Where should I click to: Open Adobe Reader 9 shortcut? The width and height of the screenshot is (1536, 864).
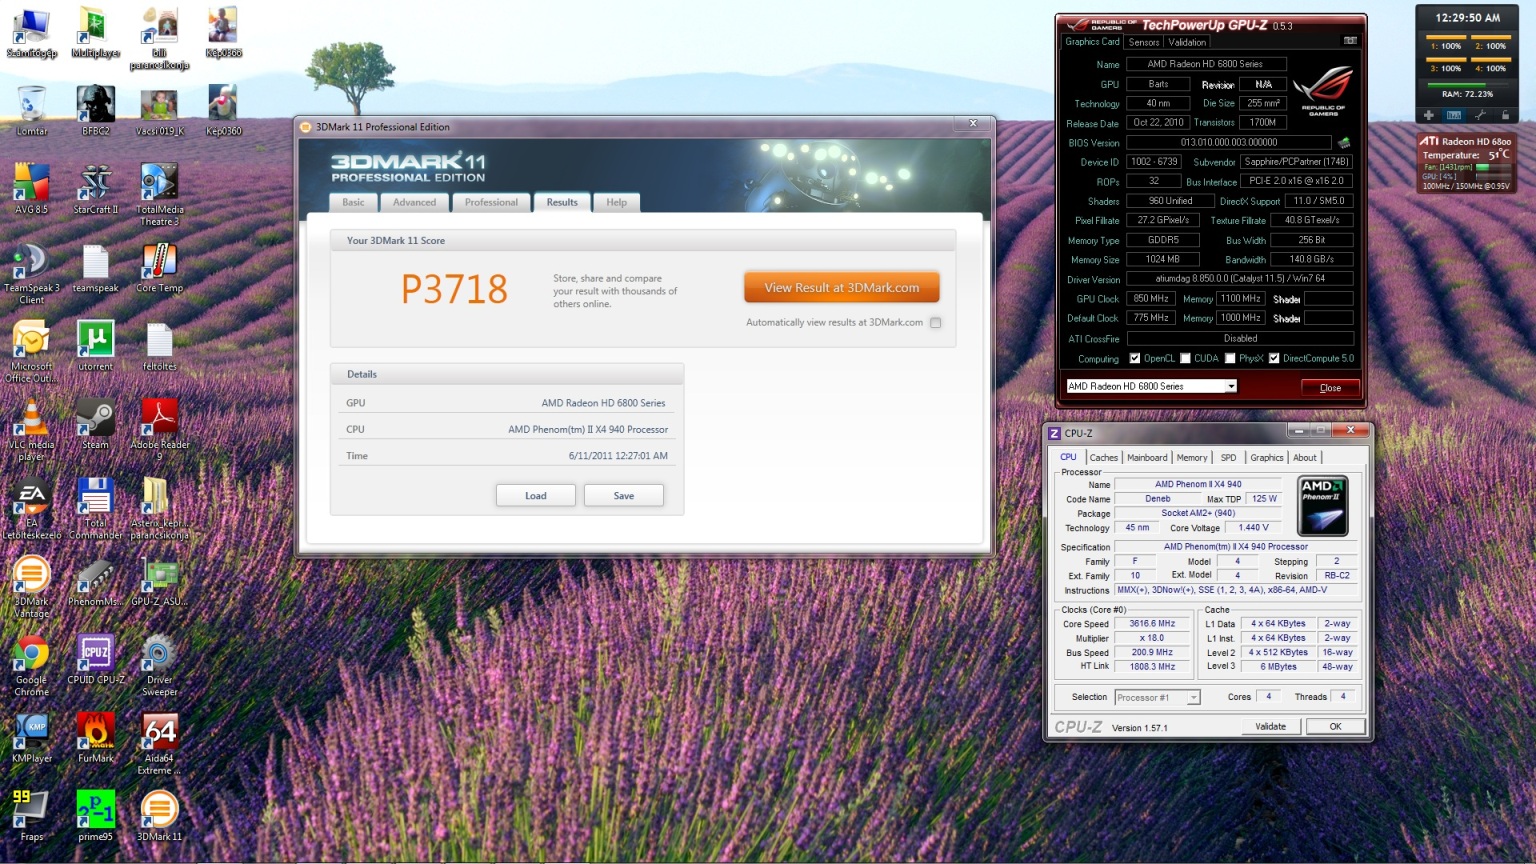[x=160, y=429]
